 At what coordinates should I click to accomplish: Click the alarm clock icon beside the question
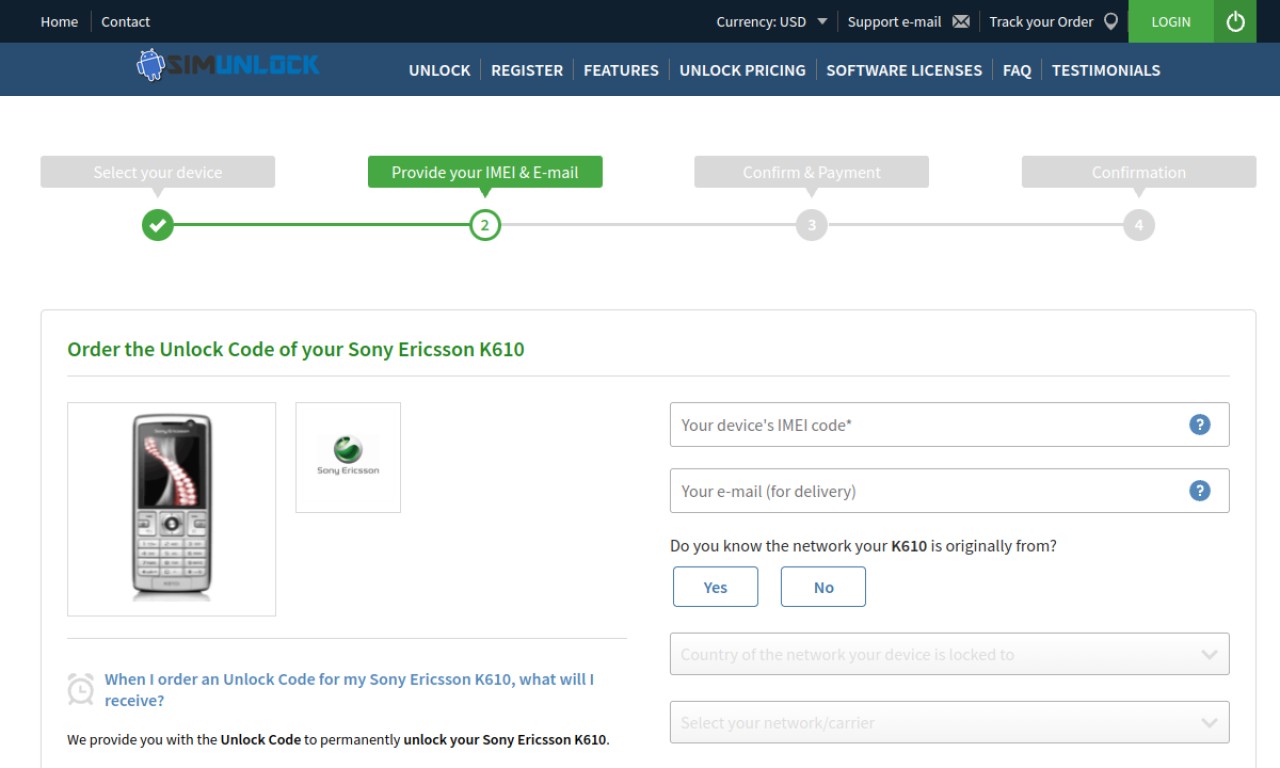click(x=81, y=689)
